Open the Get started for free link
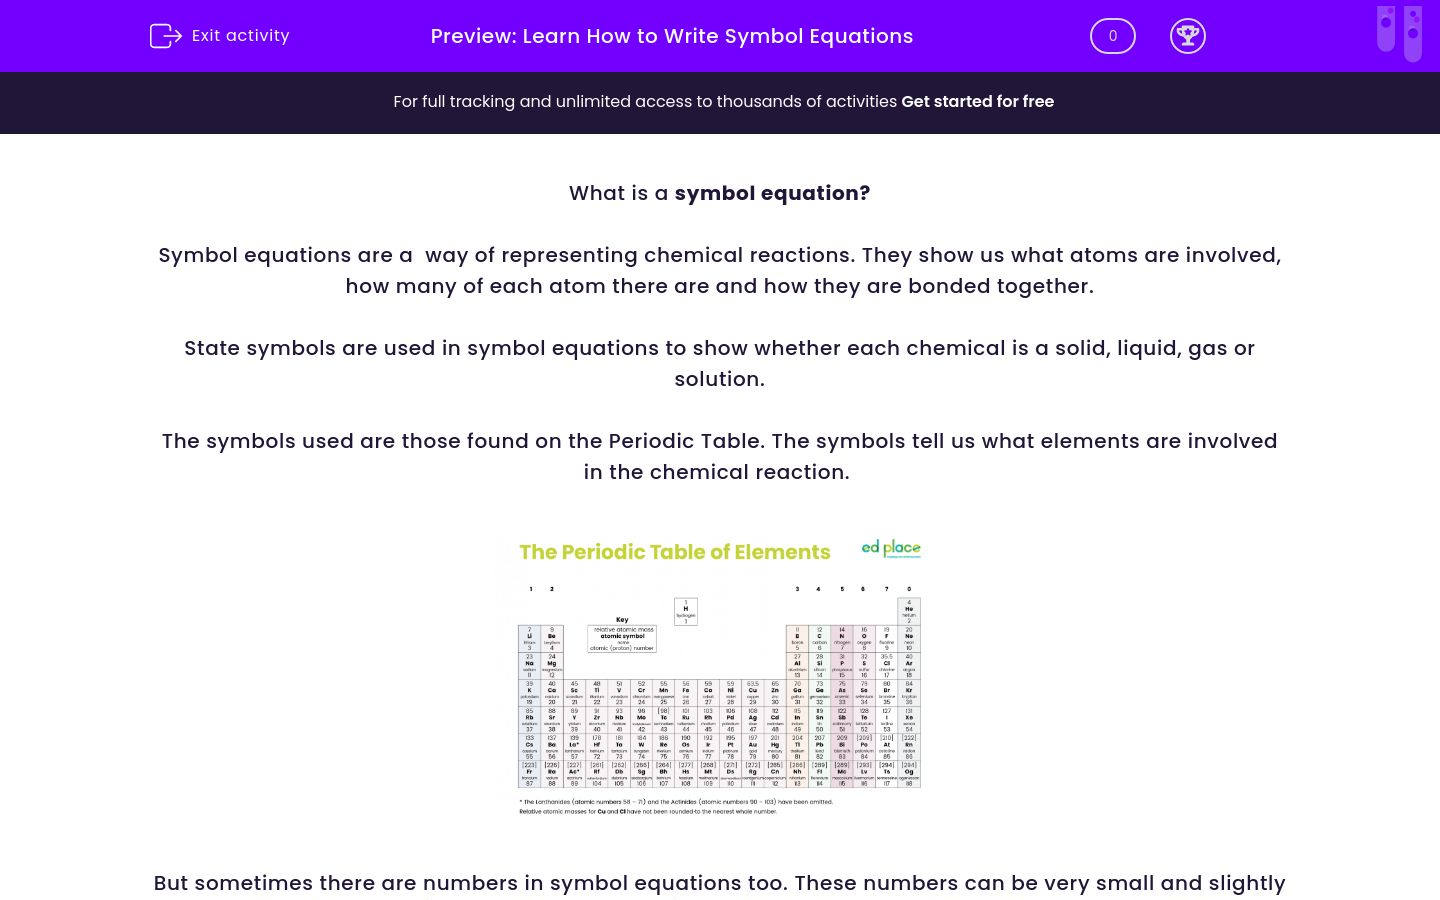Image resolution: width=1440 pixels, height=900 pixels. point(978,102)
